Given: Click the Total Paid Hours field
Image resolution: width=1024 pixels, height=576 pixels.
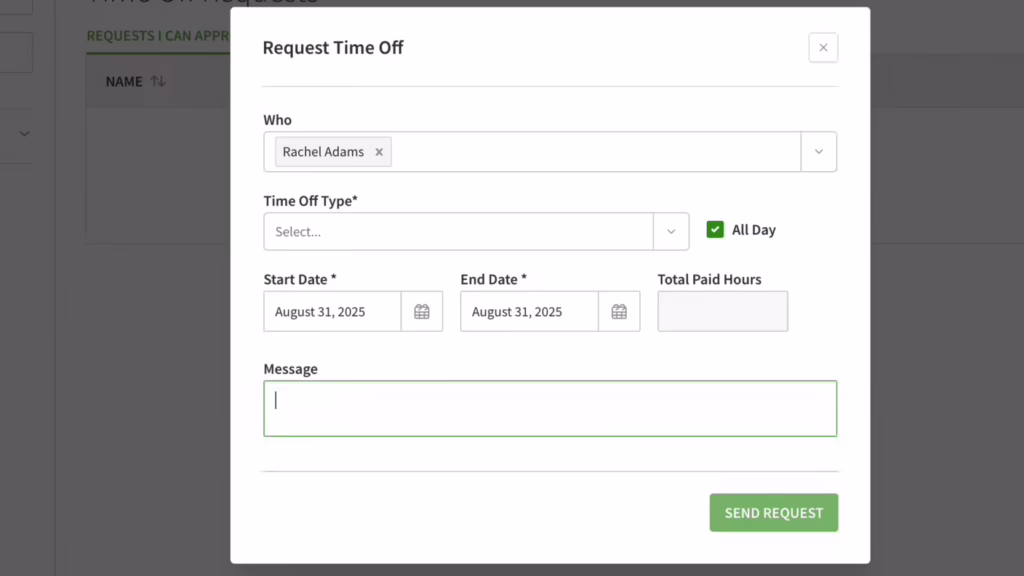Looking at the screenshot, I should [x=722, y=312].
